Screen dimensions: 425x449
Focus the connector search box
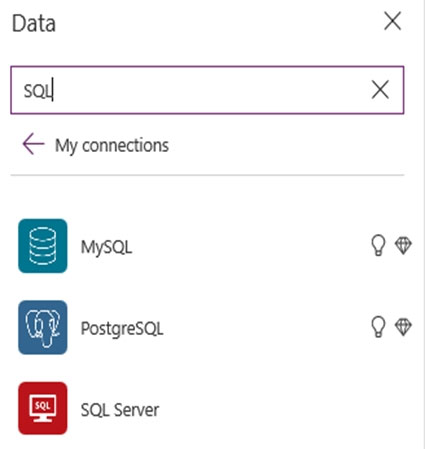[x=207, y=90]
